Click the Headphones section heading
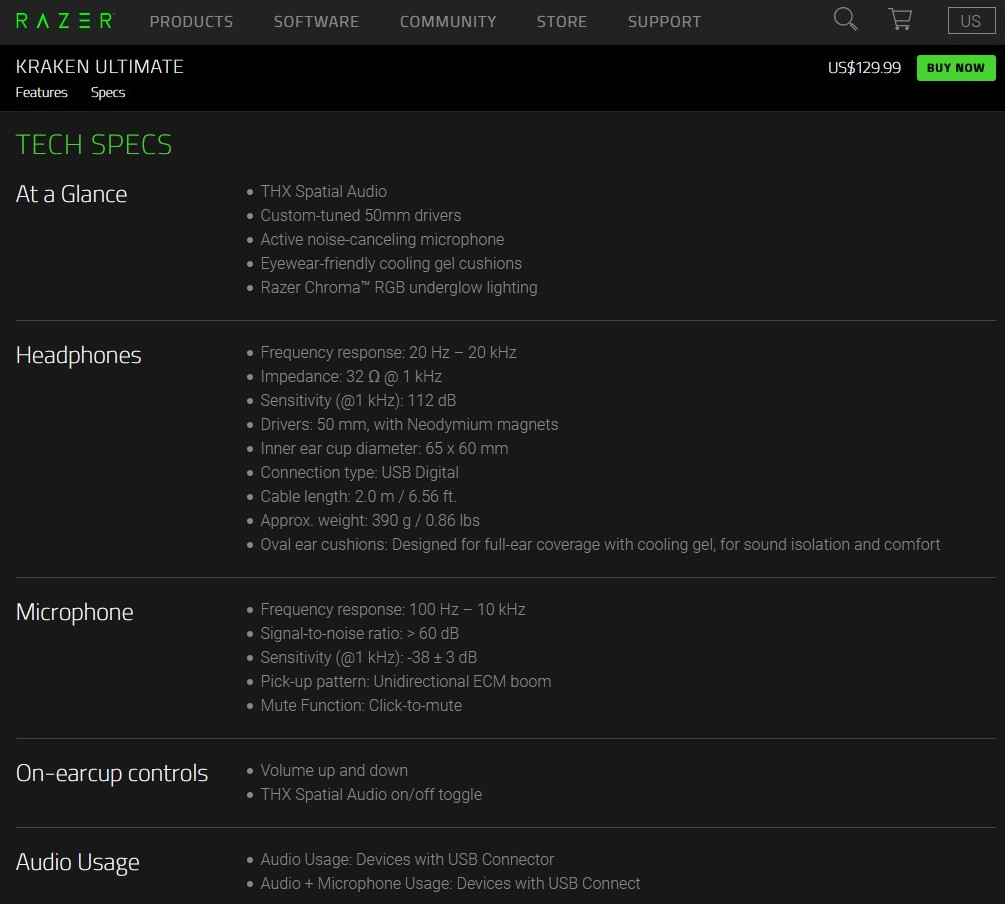This screenshot has height=904, width=1005. [x=79, y=355]
